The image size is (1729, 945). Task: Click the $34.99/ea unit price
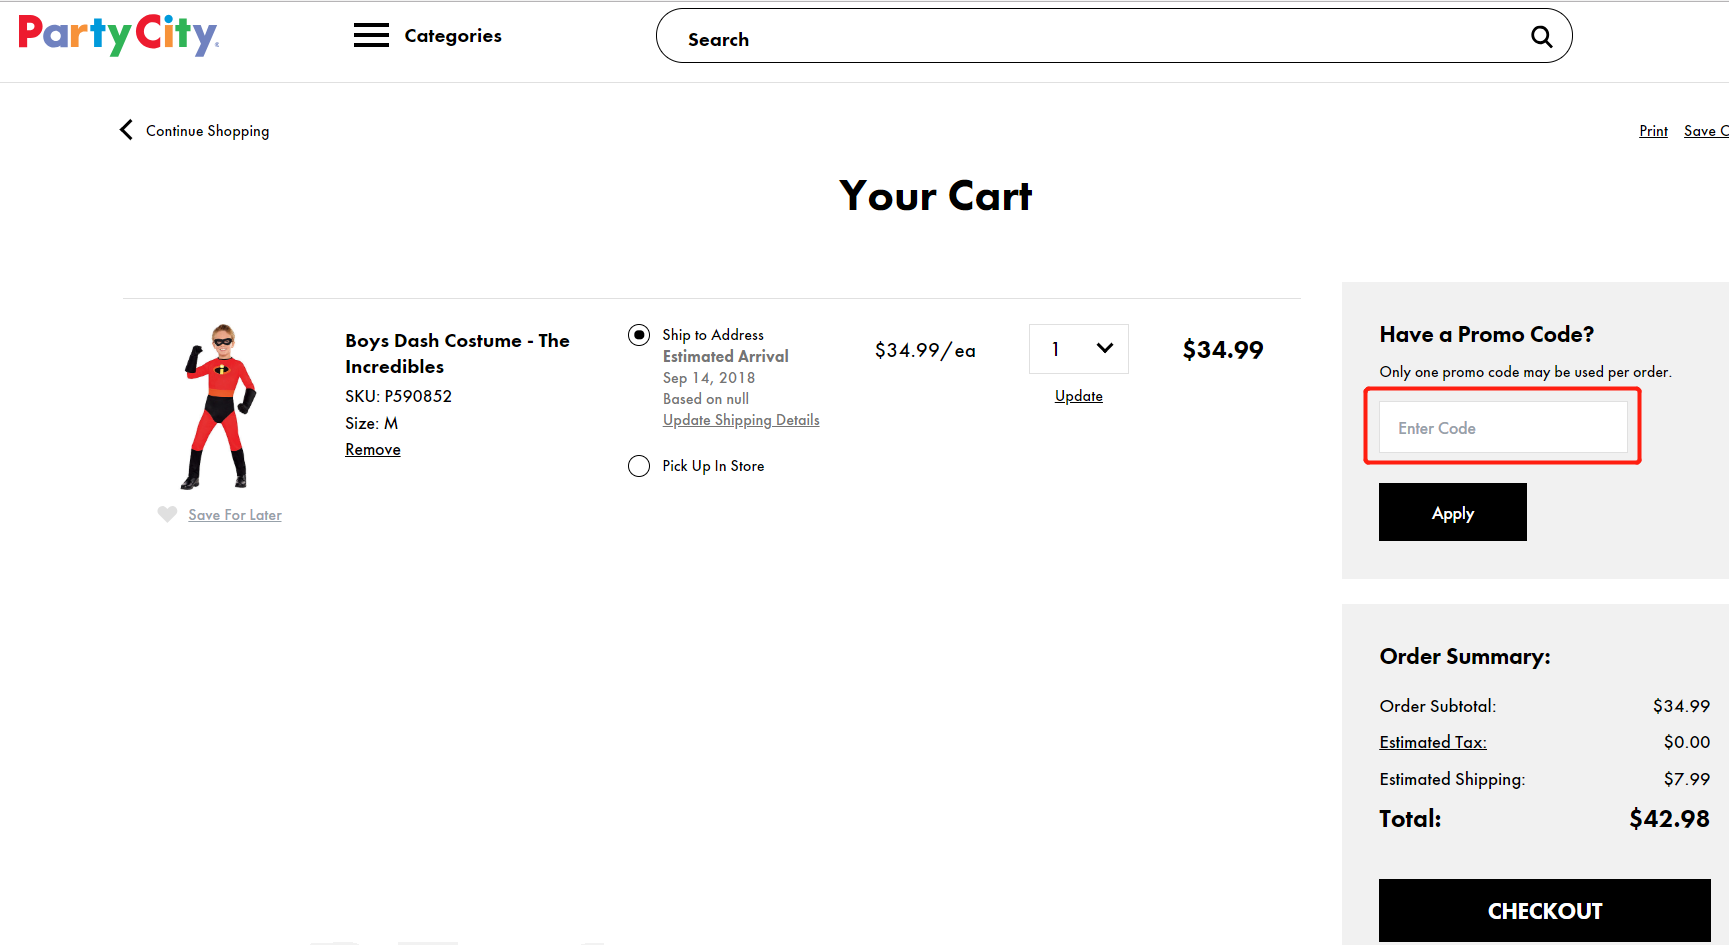tap(925, 350)
